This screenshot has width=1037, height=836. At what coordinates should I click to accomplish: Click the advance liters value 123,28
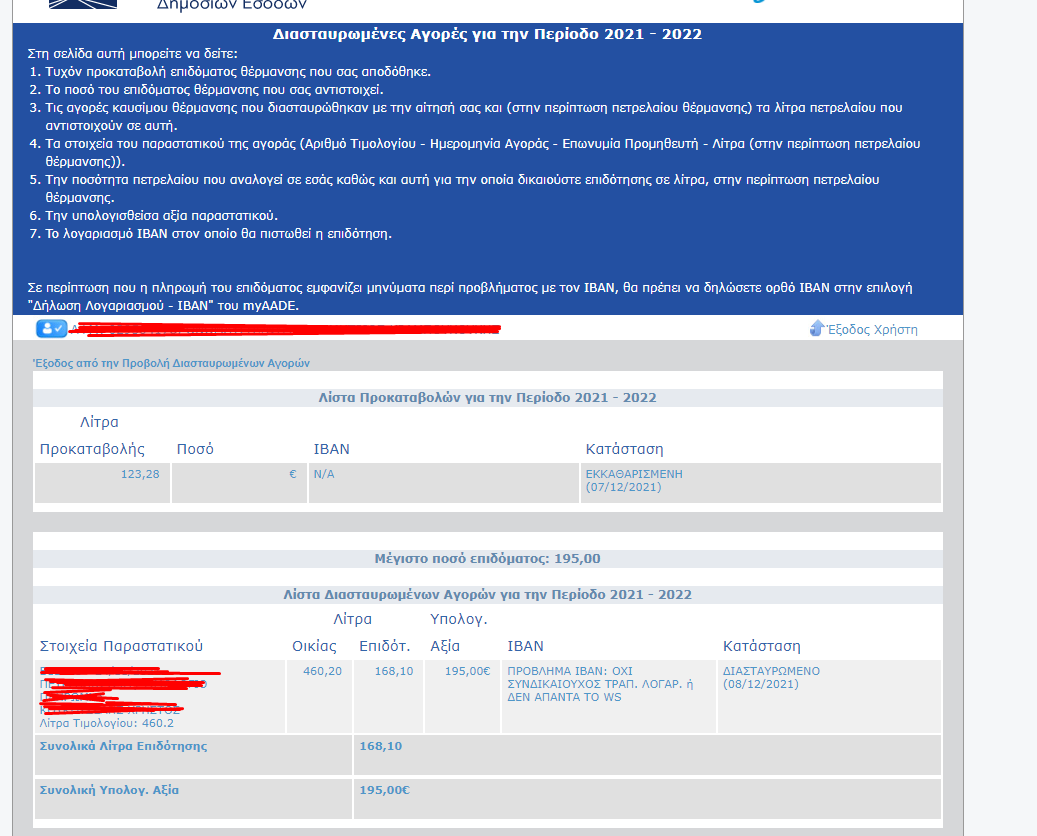pos(140,474)
